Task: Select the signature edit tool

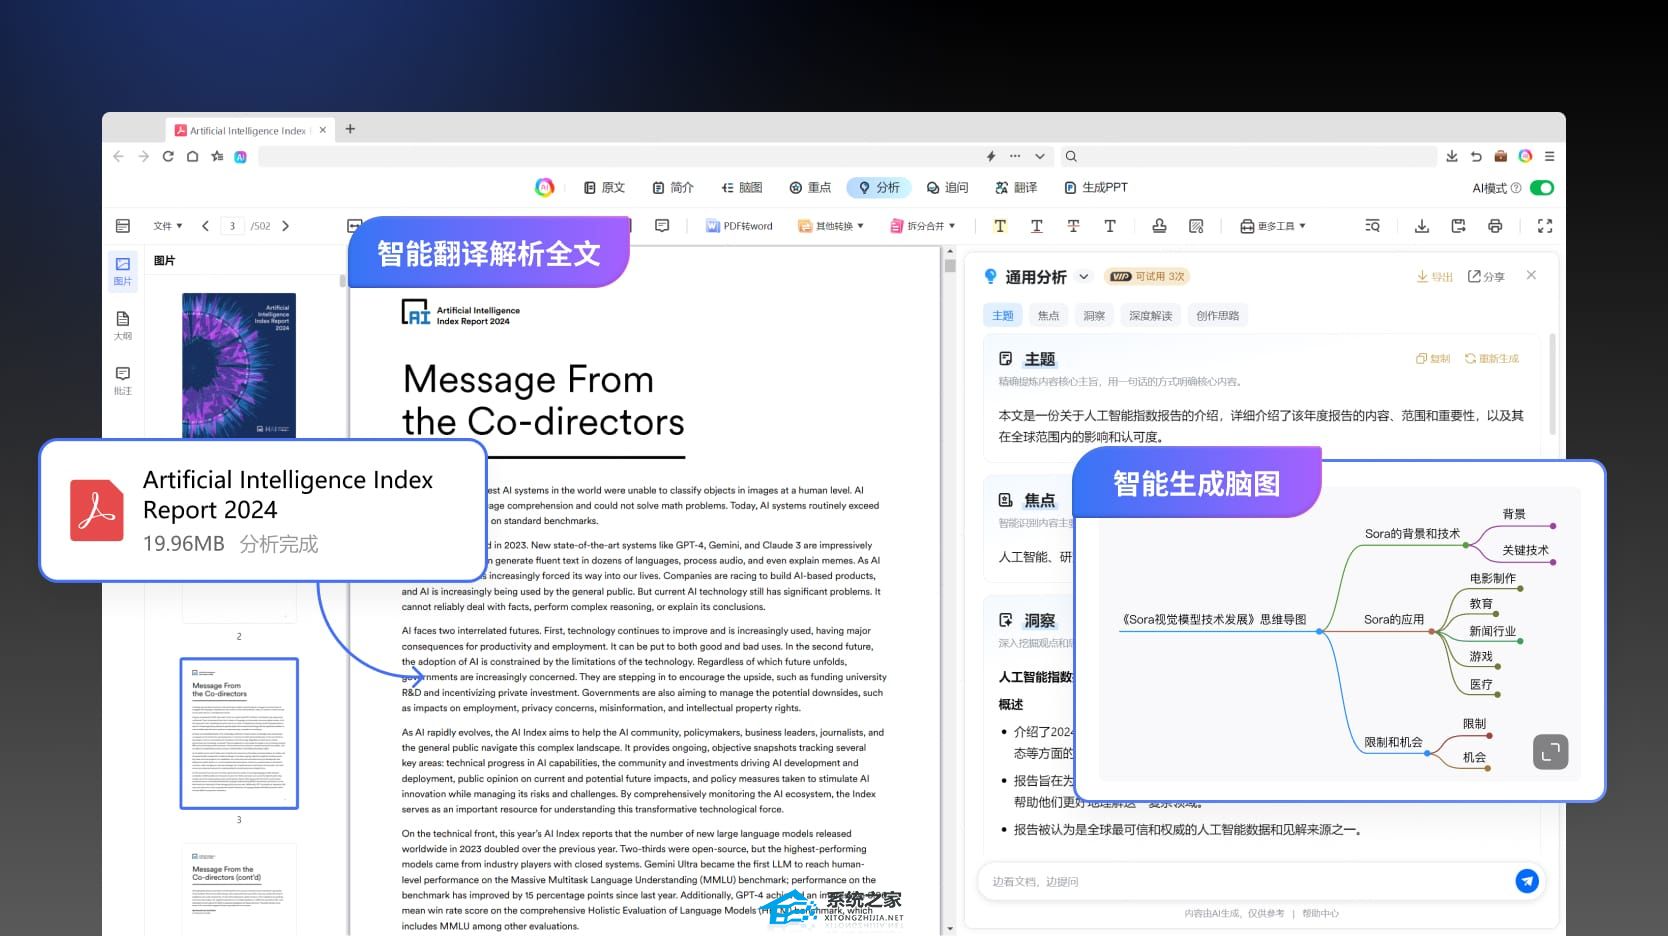Action: [x=1196, y=226]
